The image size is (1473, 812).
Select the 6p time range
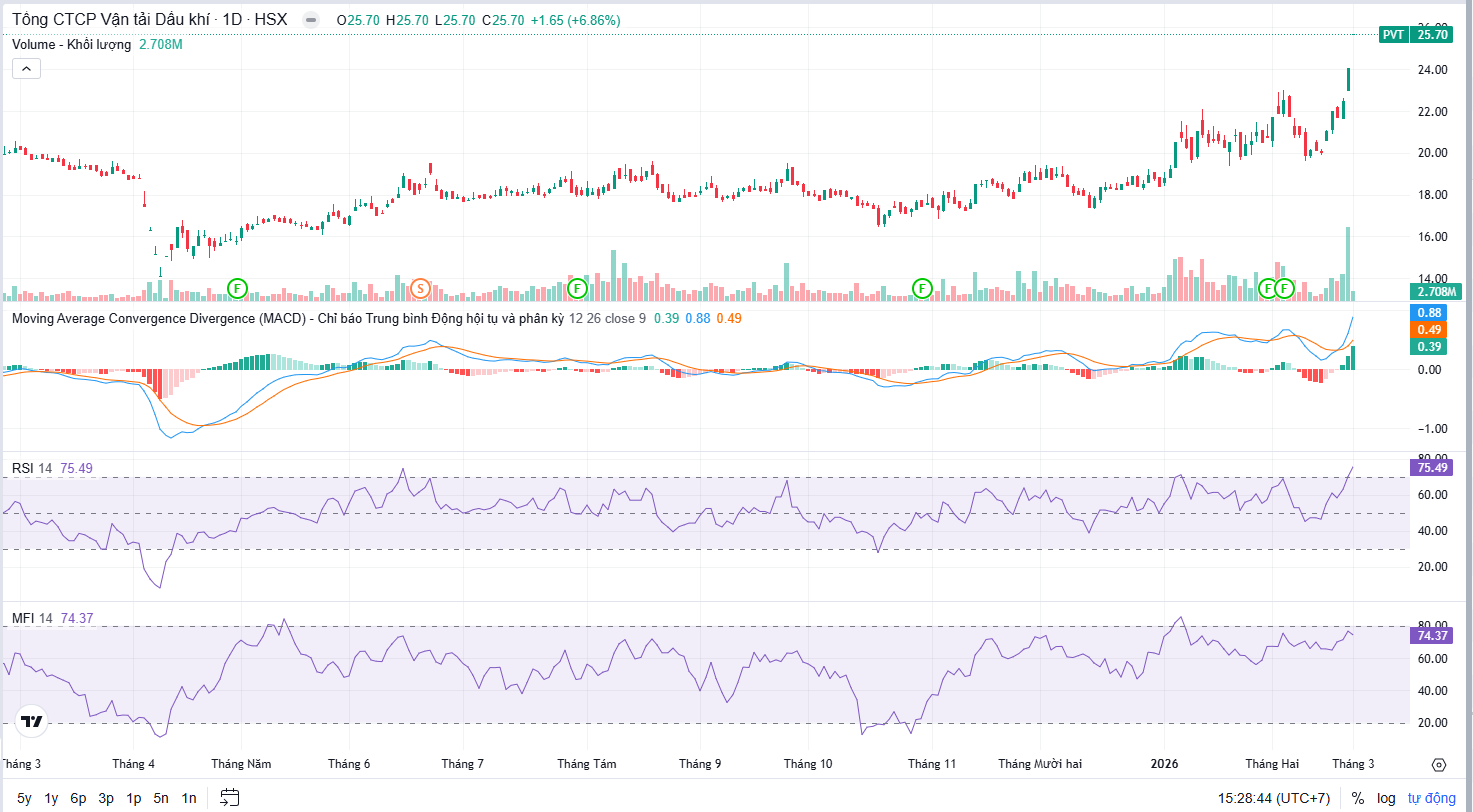[x=78, y=798]
